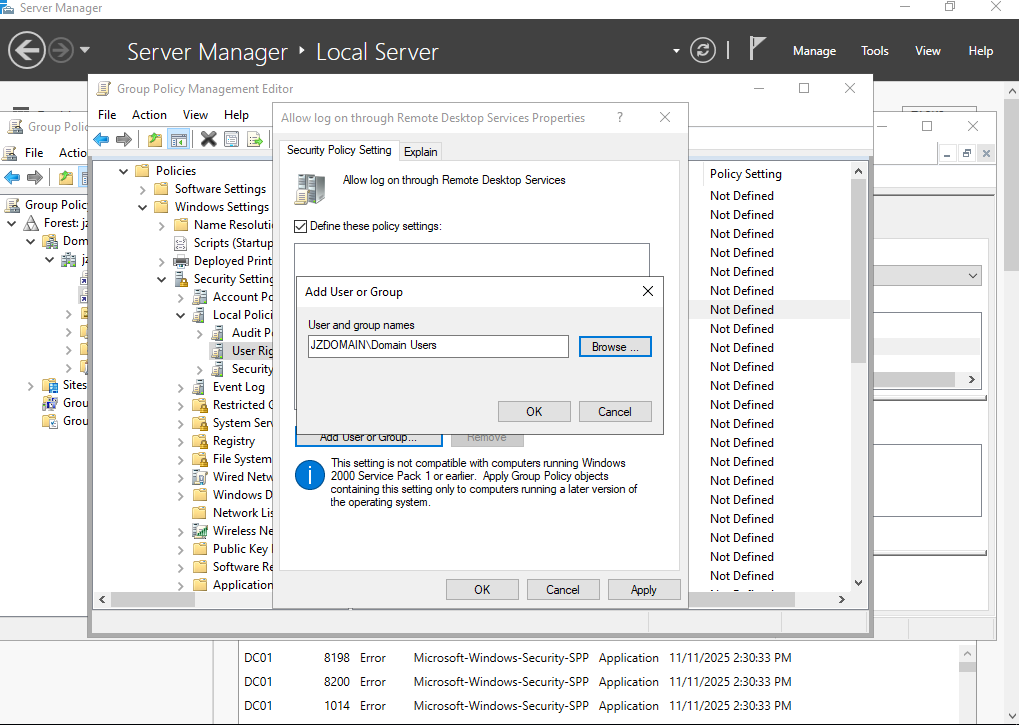Select the Deployed Printers node icon
Viewport: 1019px width, 725px height.
[180, 260]
